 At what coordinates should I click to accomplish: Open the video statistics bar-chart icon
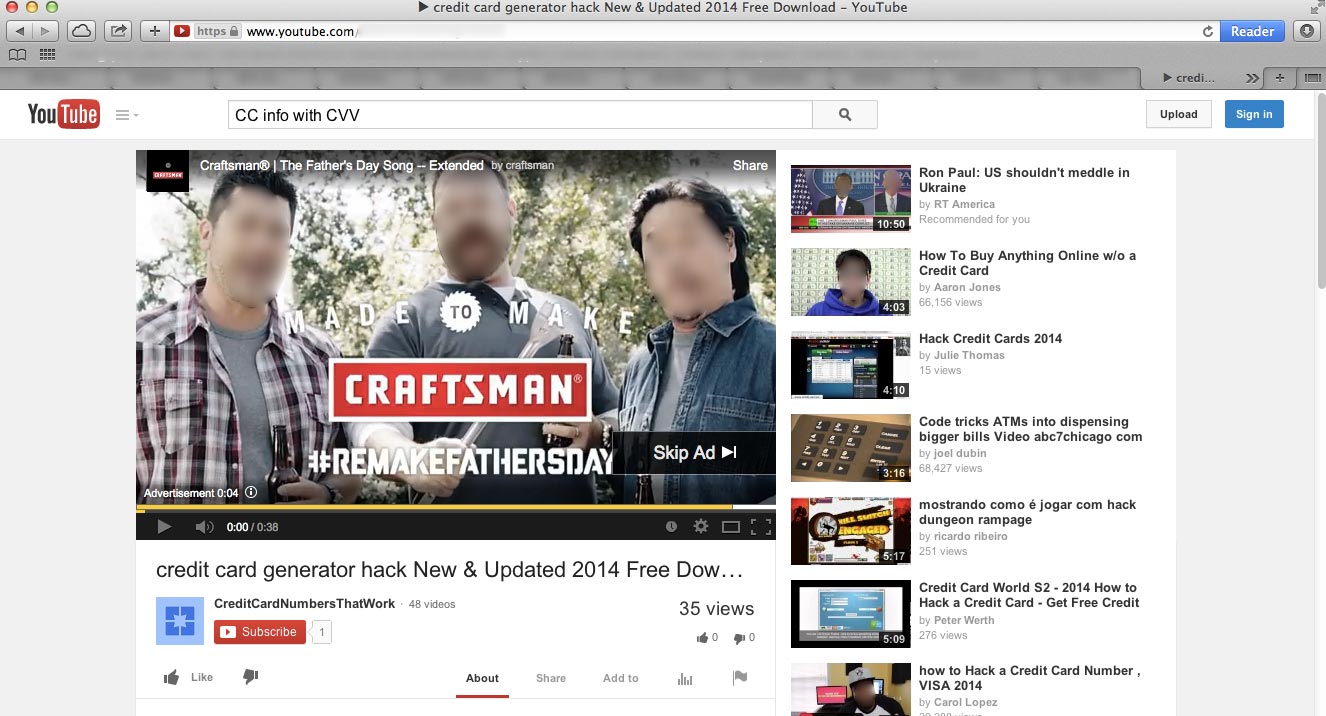click(x=685, y=678)
